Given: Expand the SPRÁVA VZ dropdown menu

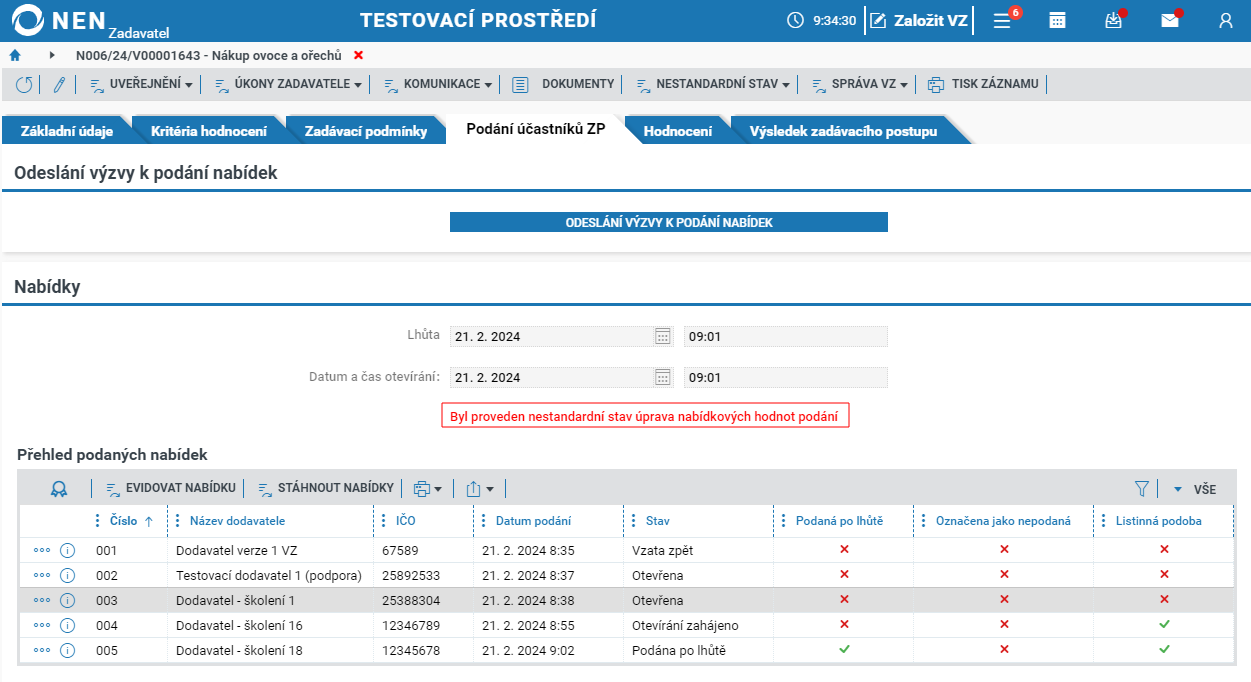Looking at the screenshot, I should pyautogui.click(x=859, y=85).
